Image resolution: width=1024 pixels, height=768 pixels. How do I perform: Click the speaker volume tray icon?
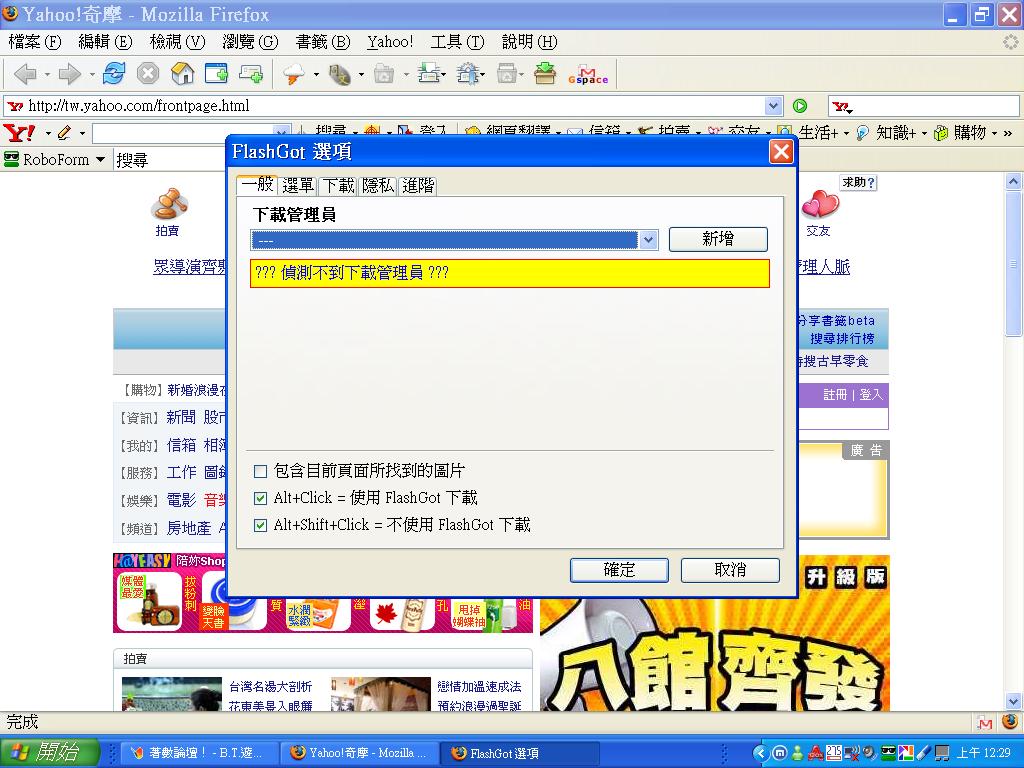870,753
